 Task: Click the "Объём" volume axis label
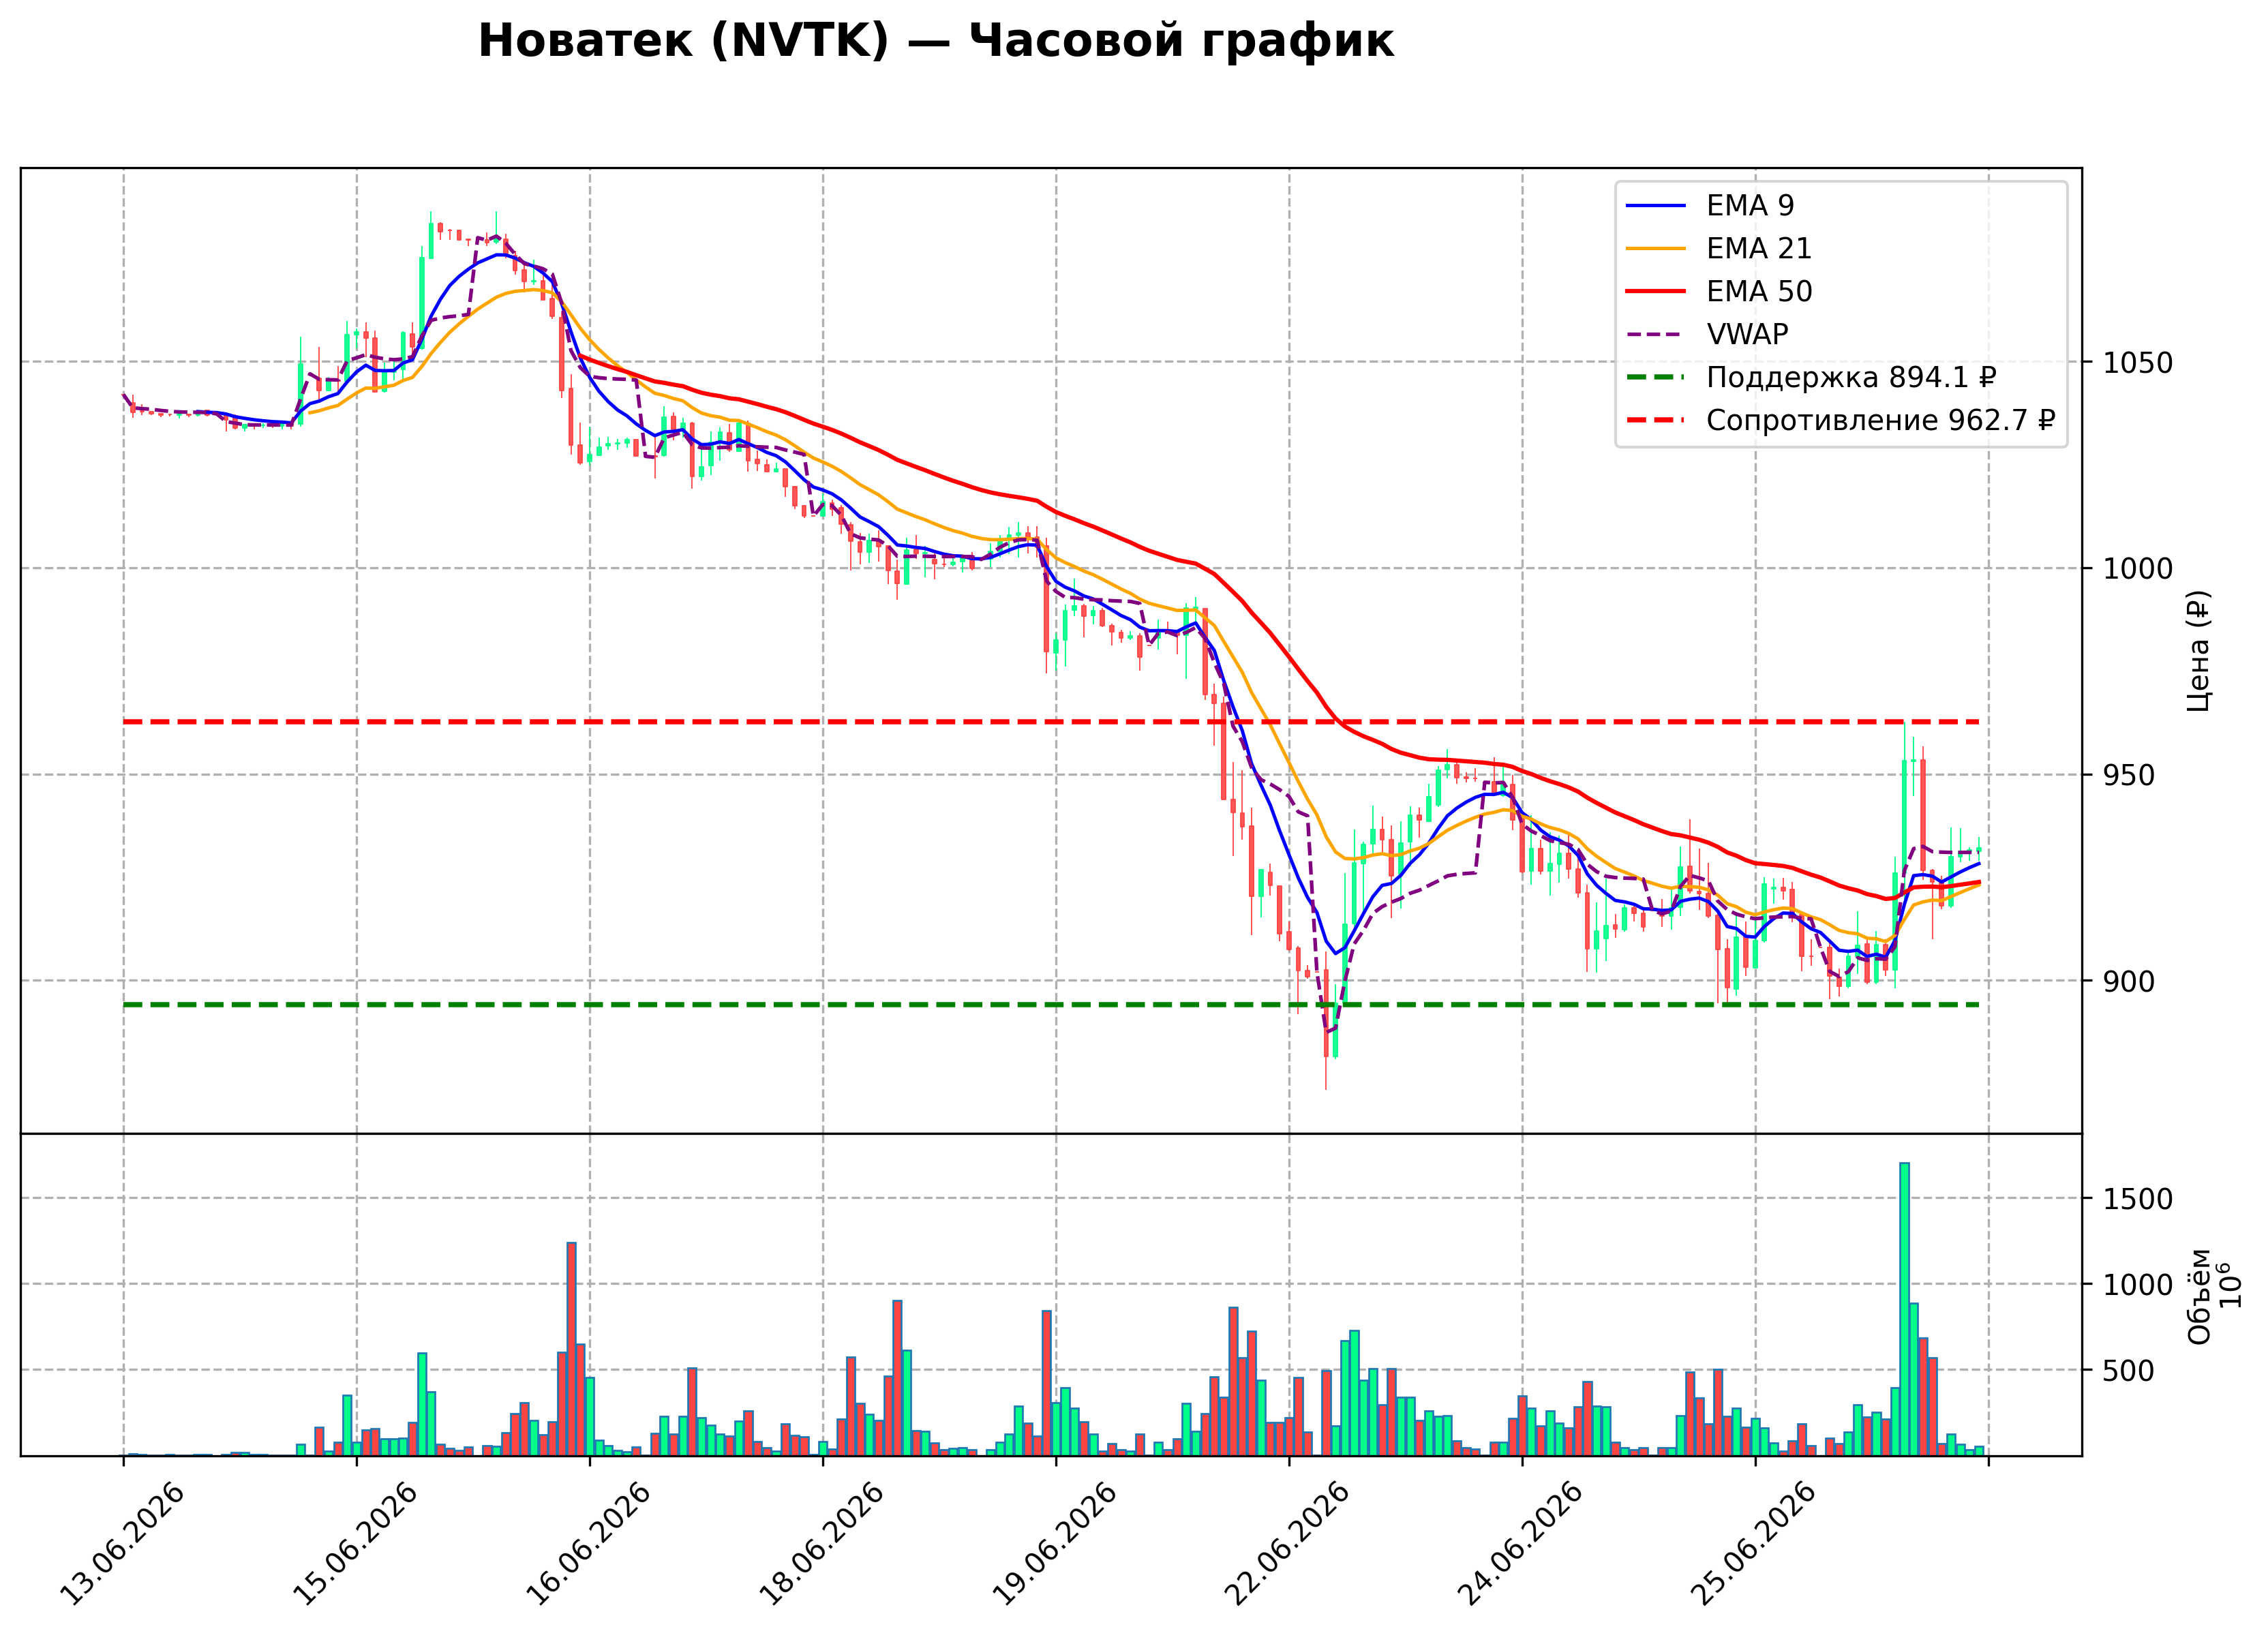pos(2199,1296)
